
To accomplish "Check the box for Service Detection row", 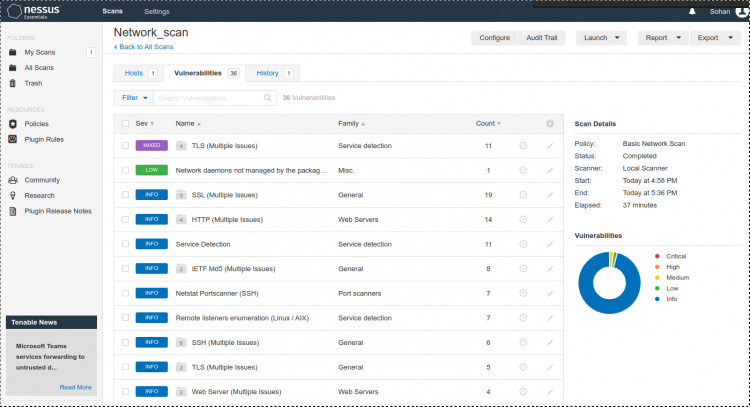I will coord(125,244).
